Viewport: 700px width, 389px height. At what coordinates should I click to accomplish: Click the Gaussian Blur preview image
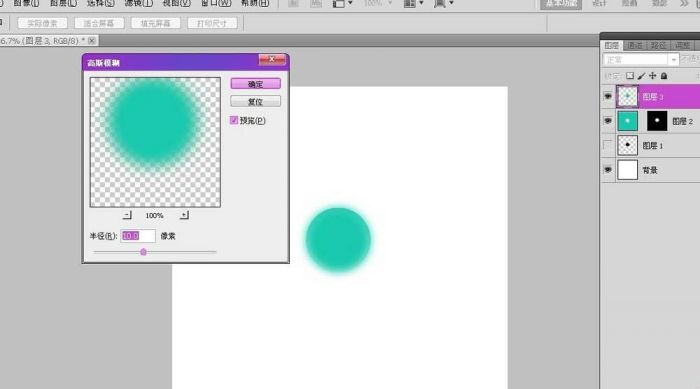155,142
